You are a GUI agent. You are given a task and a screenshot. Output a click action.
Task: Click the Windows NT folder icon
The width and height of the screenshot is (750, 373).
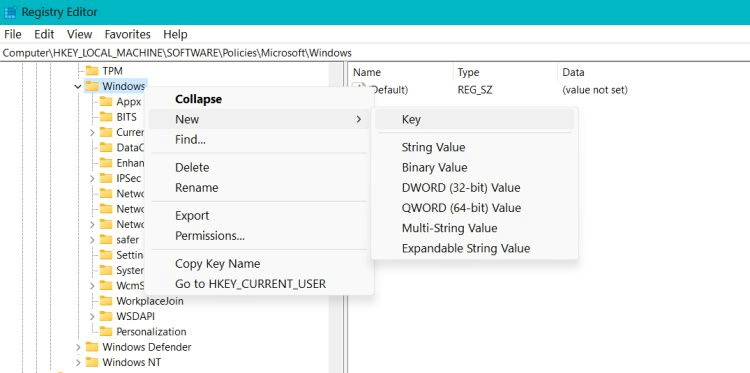point(92,362)
